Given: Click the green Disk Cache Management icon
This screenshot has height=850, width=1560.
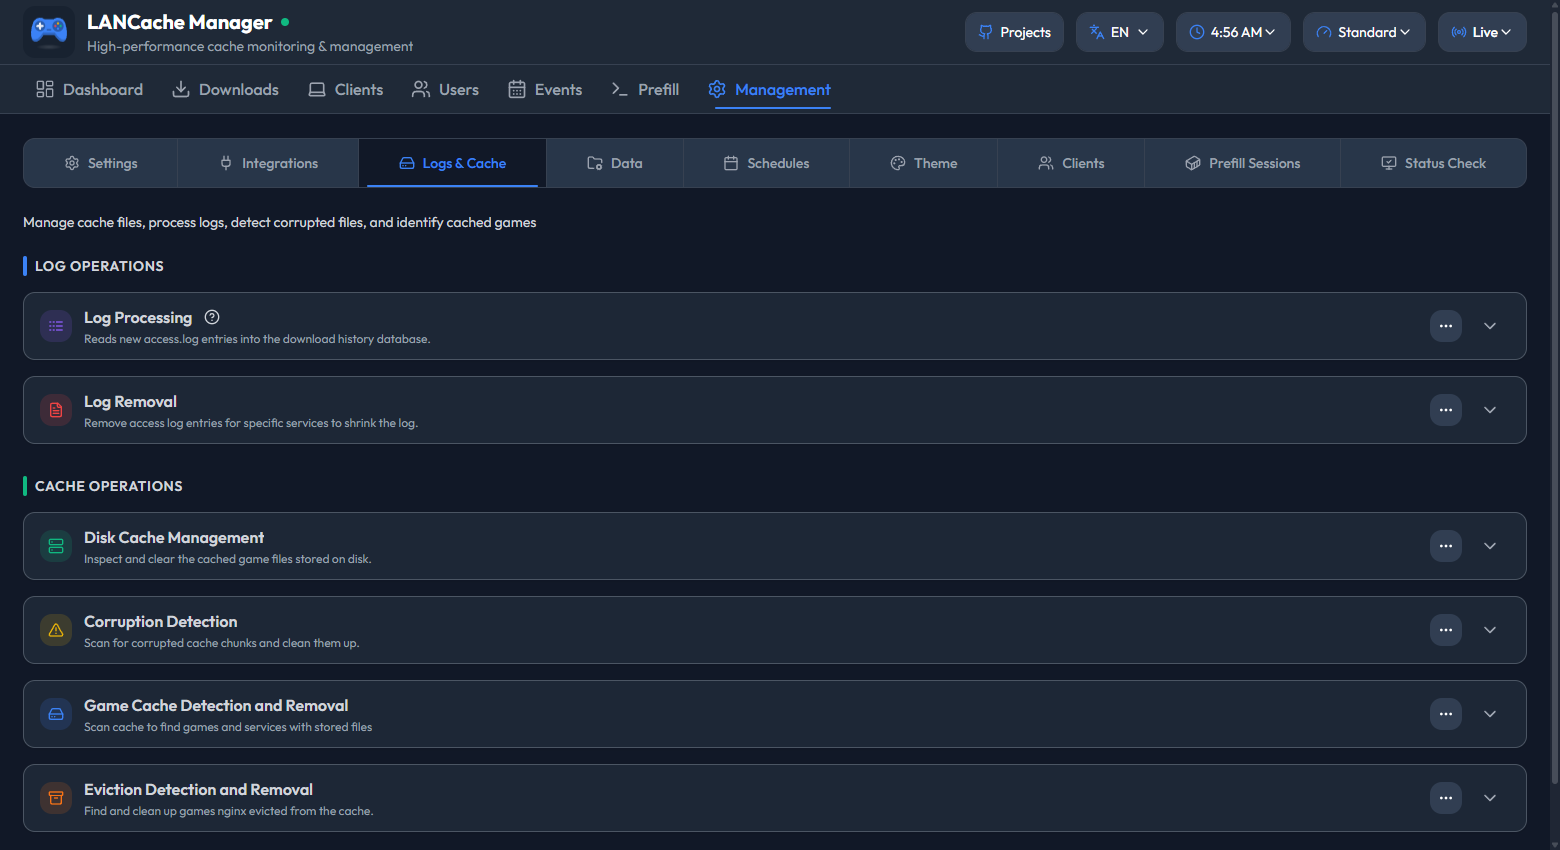Looking at the screenshot, I should click(x=56, y=546).
